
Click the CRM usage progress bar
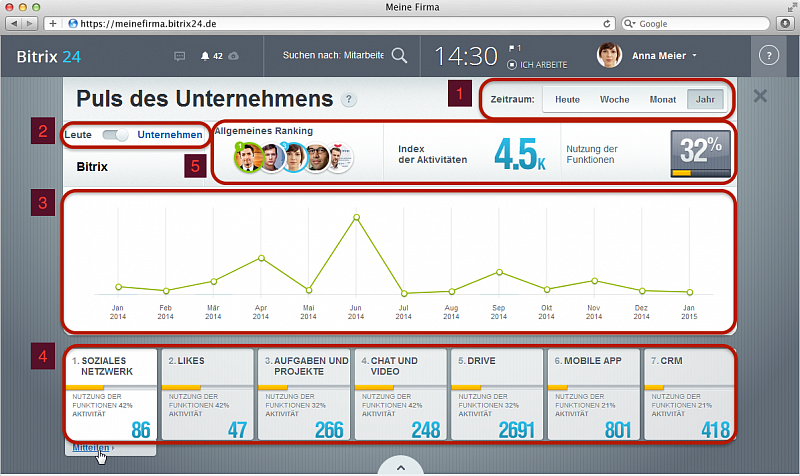click(689, 388)
